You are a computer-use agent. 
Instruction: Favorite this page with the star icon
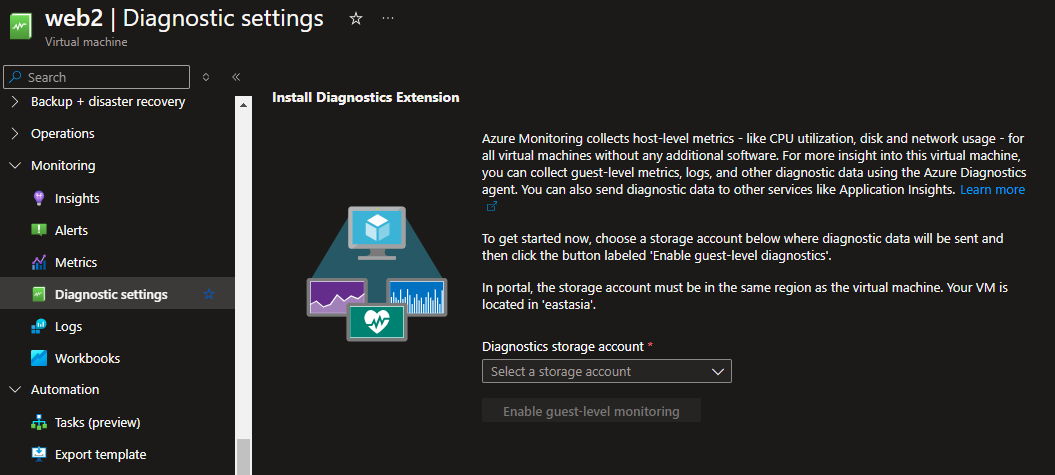point(356,19)
